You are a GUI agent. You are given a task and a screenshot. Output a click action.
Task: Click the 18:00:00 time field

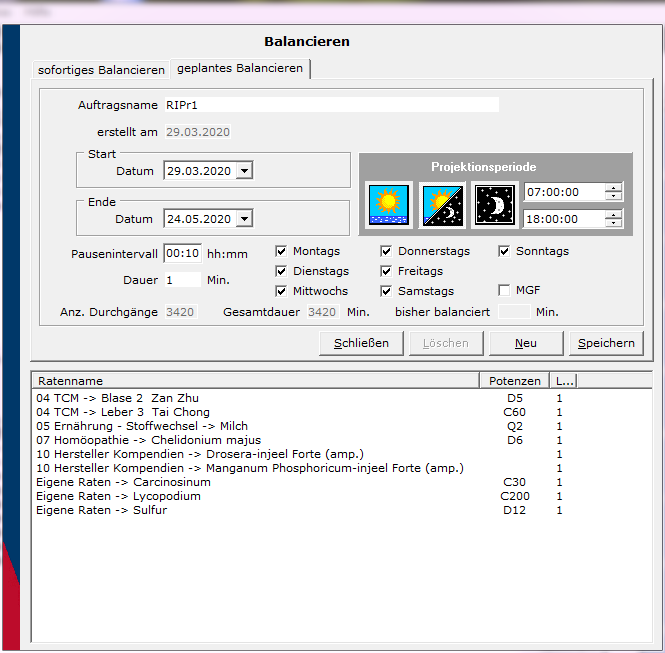point(564,219)
